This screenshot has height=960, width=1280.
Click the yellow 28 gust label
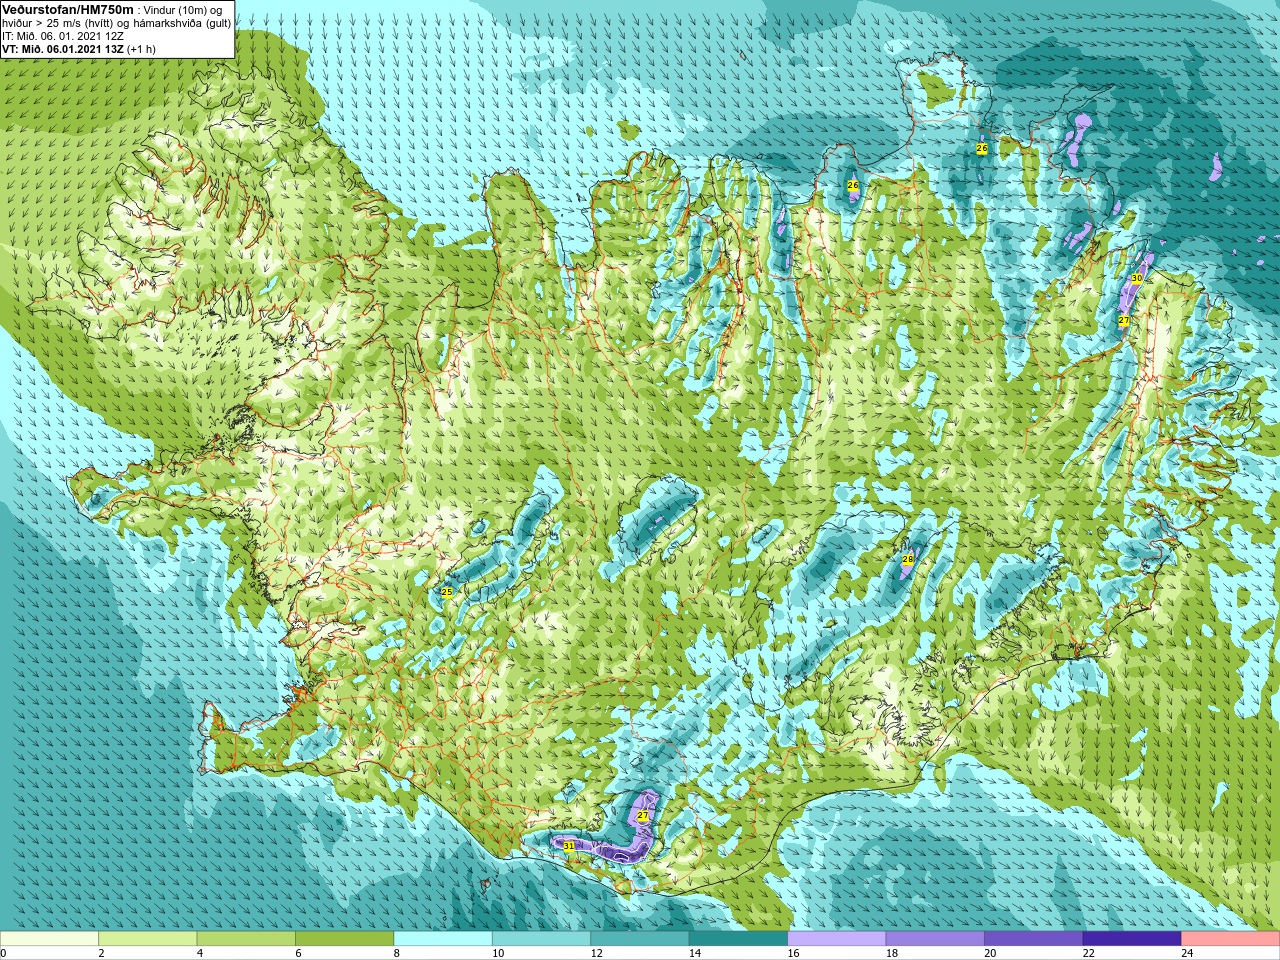(x=908, y=560)
